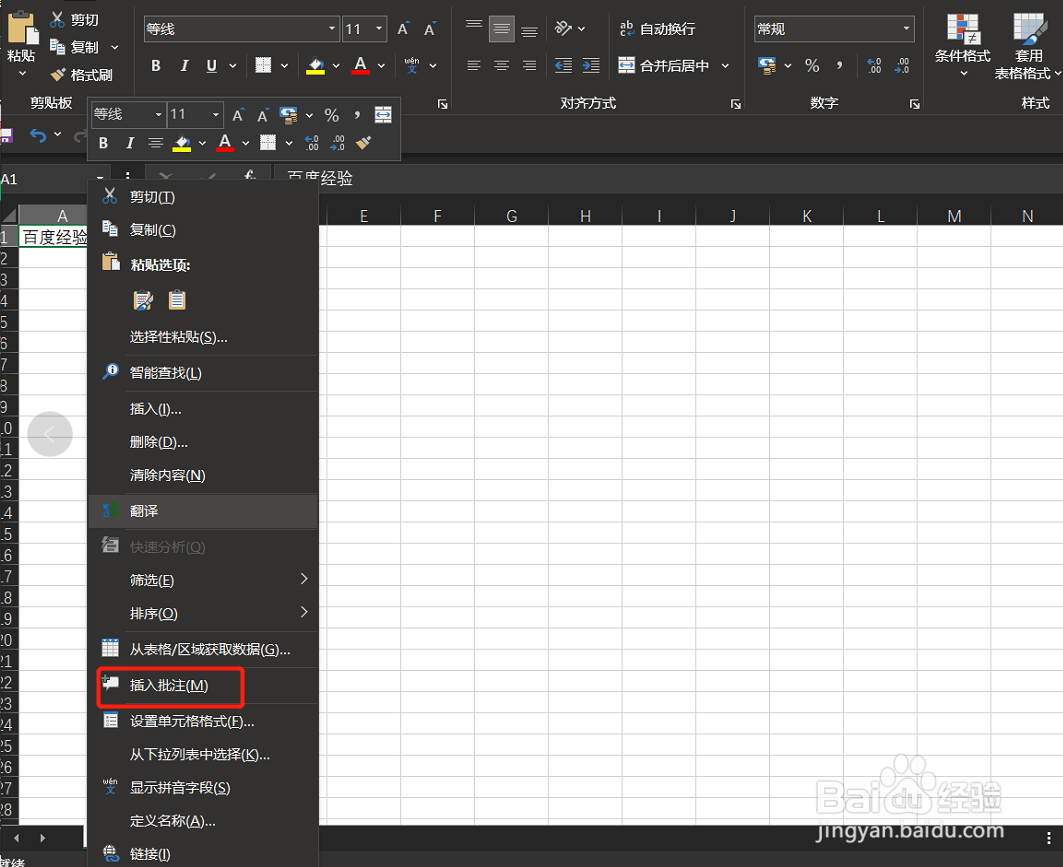Click Undo arrow in quick access toolbar

38,136
